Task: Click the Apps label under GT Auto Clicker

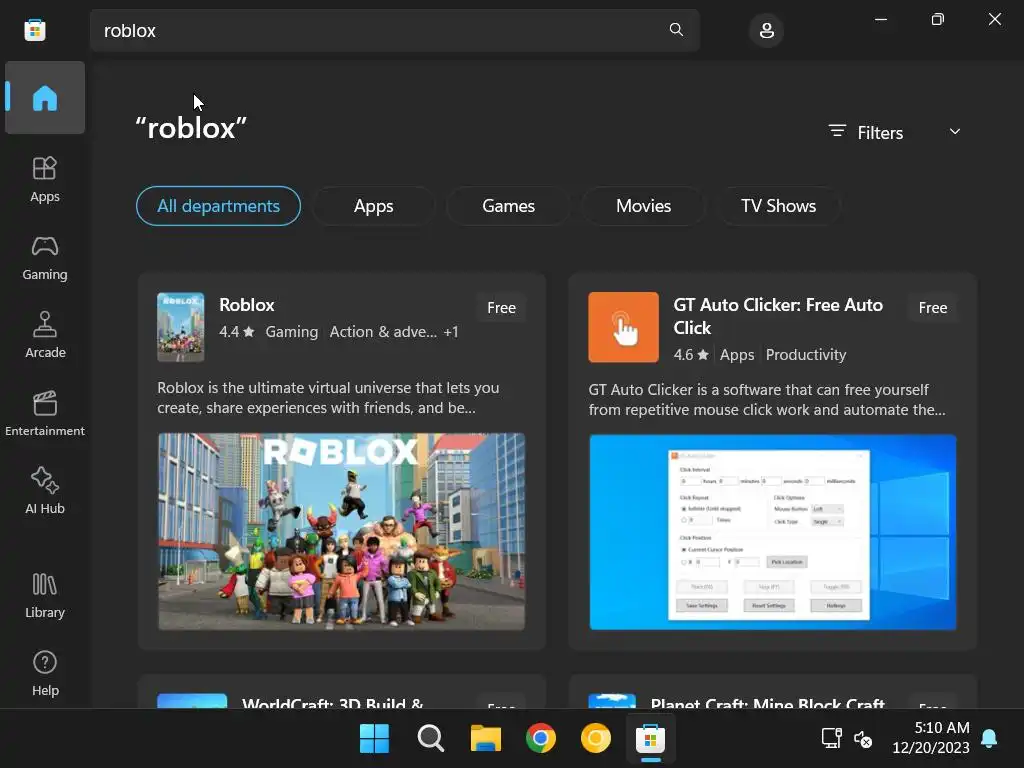Action: pos(737,355)
